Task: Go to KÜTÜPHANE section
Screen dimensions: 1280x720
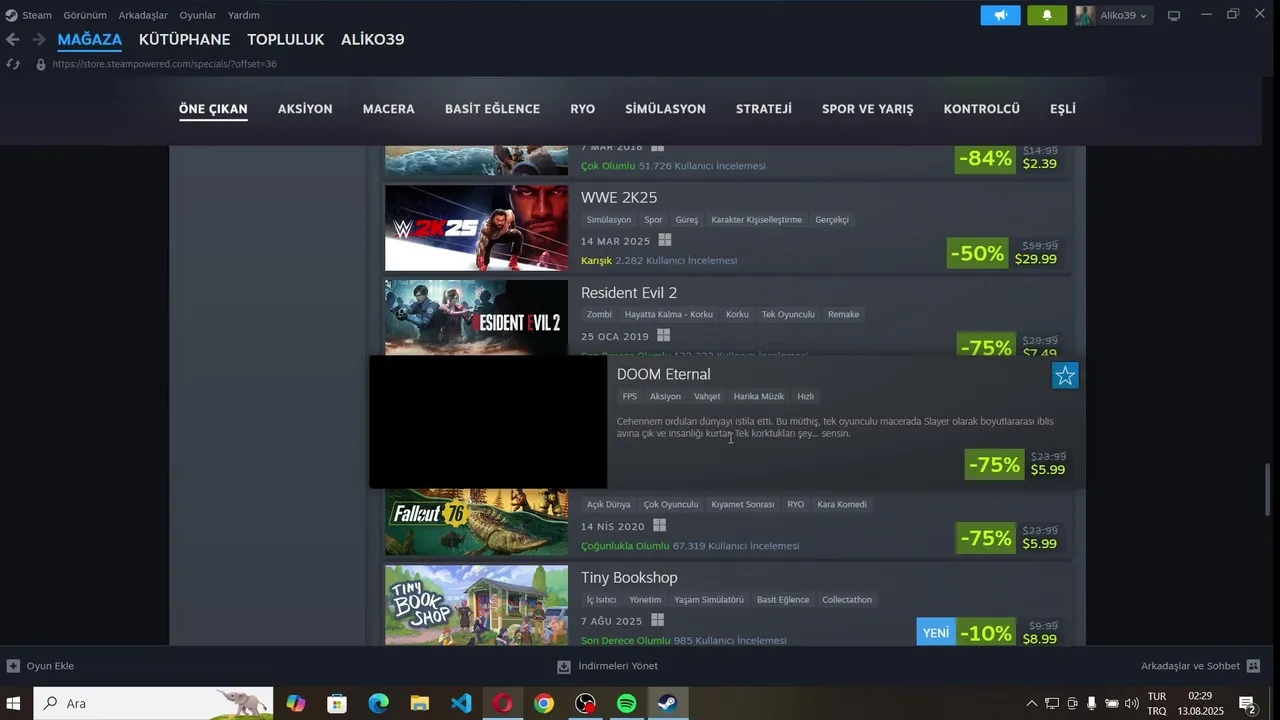Action: (x=184, y=39)
